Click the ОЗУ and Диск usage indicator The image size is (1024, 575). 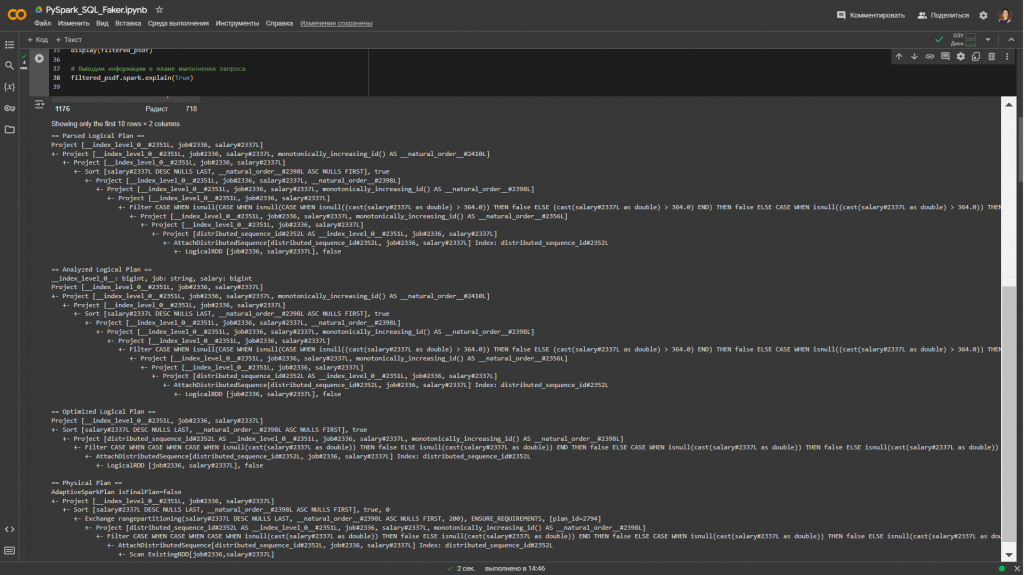(963, 39)
